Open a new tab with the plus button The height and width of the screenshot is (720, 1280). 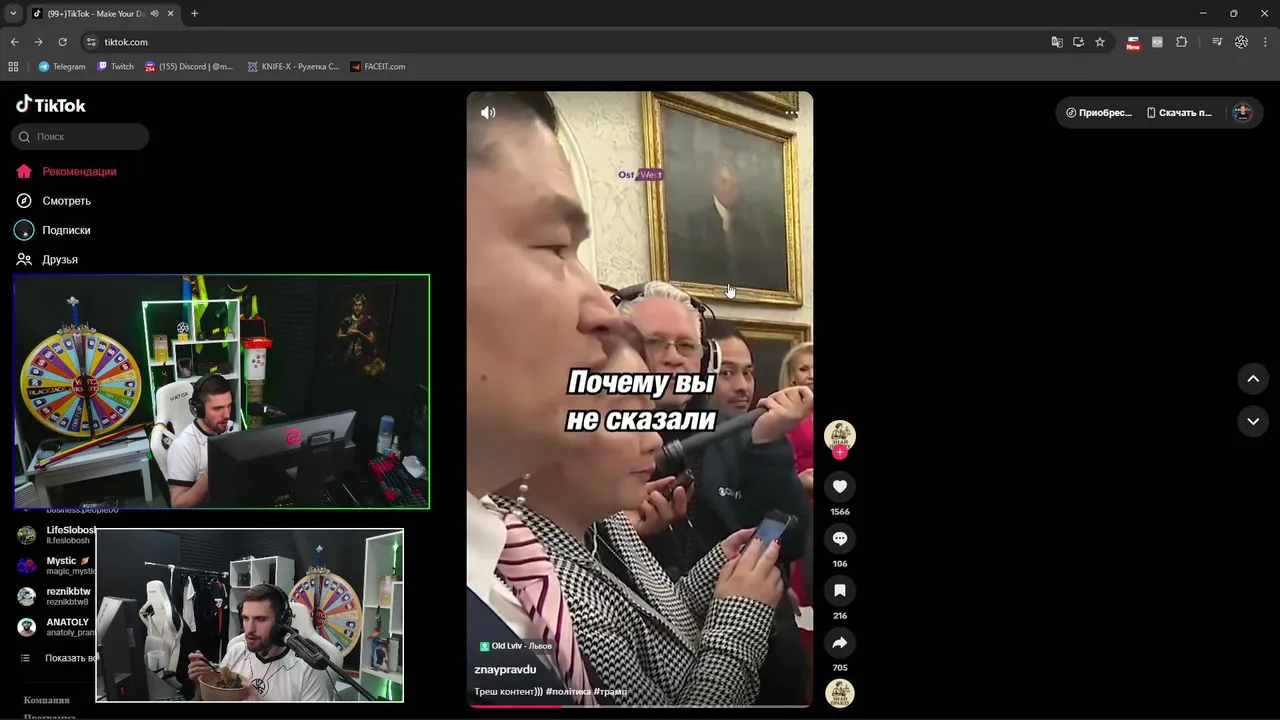[x=194, y=14]
